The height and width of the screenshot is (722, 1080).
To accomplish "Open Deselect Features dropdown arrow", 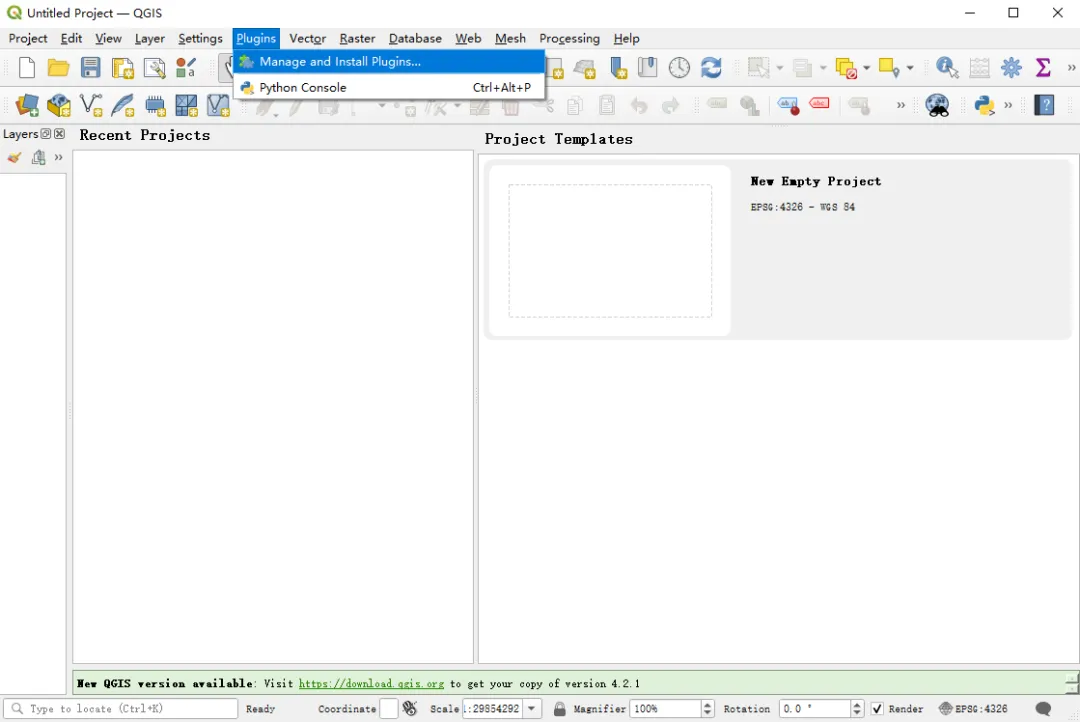I will click(866, 68).
